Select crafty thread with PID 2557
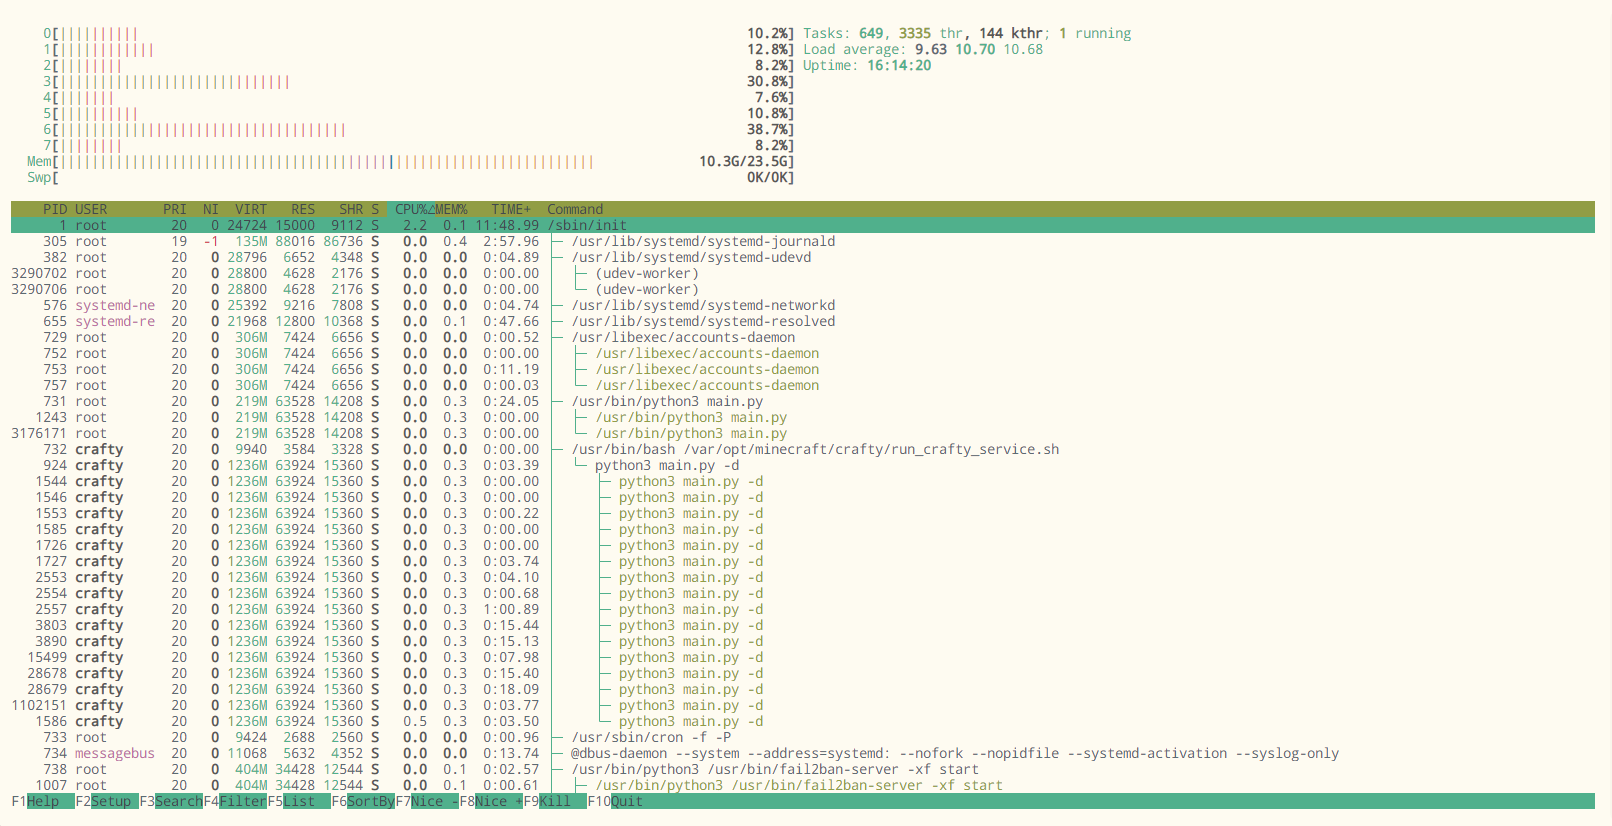This screenshot has height=826, width=1612. pyautogui.click(x=803, y=609)
